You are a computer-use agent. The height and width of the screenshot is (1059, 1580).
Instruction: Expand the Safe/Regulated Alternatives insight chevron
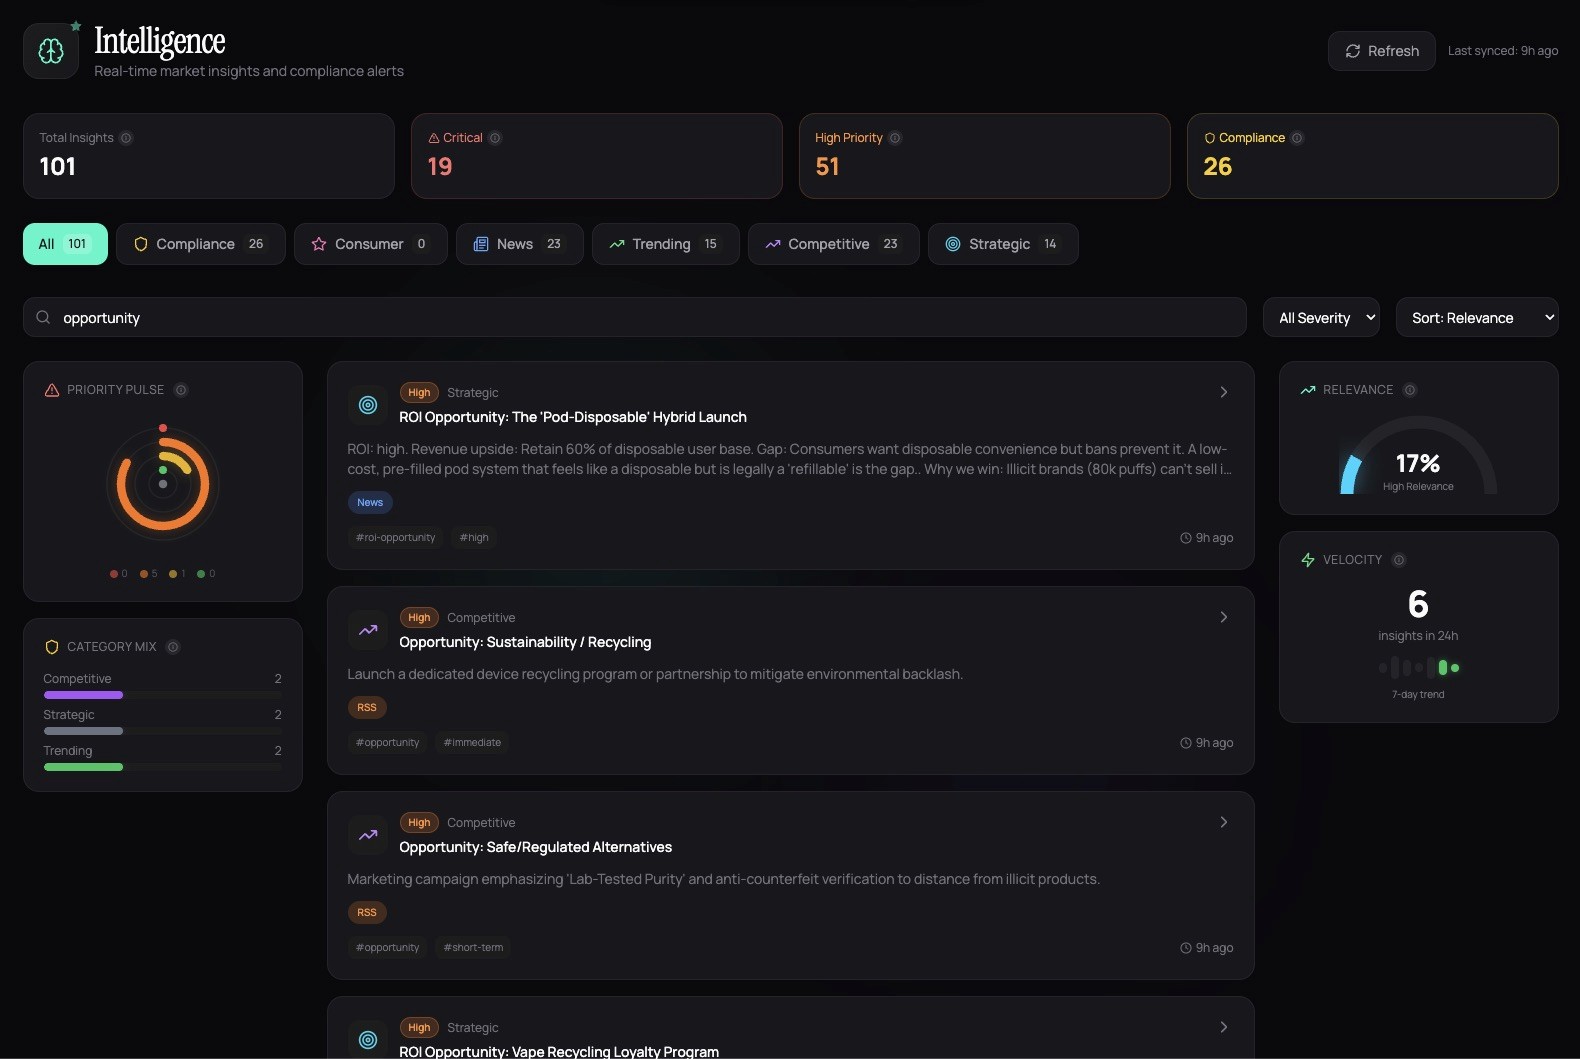click(1223, 822)
